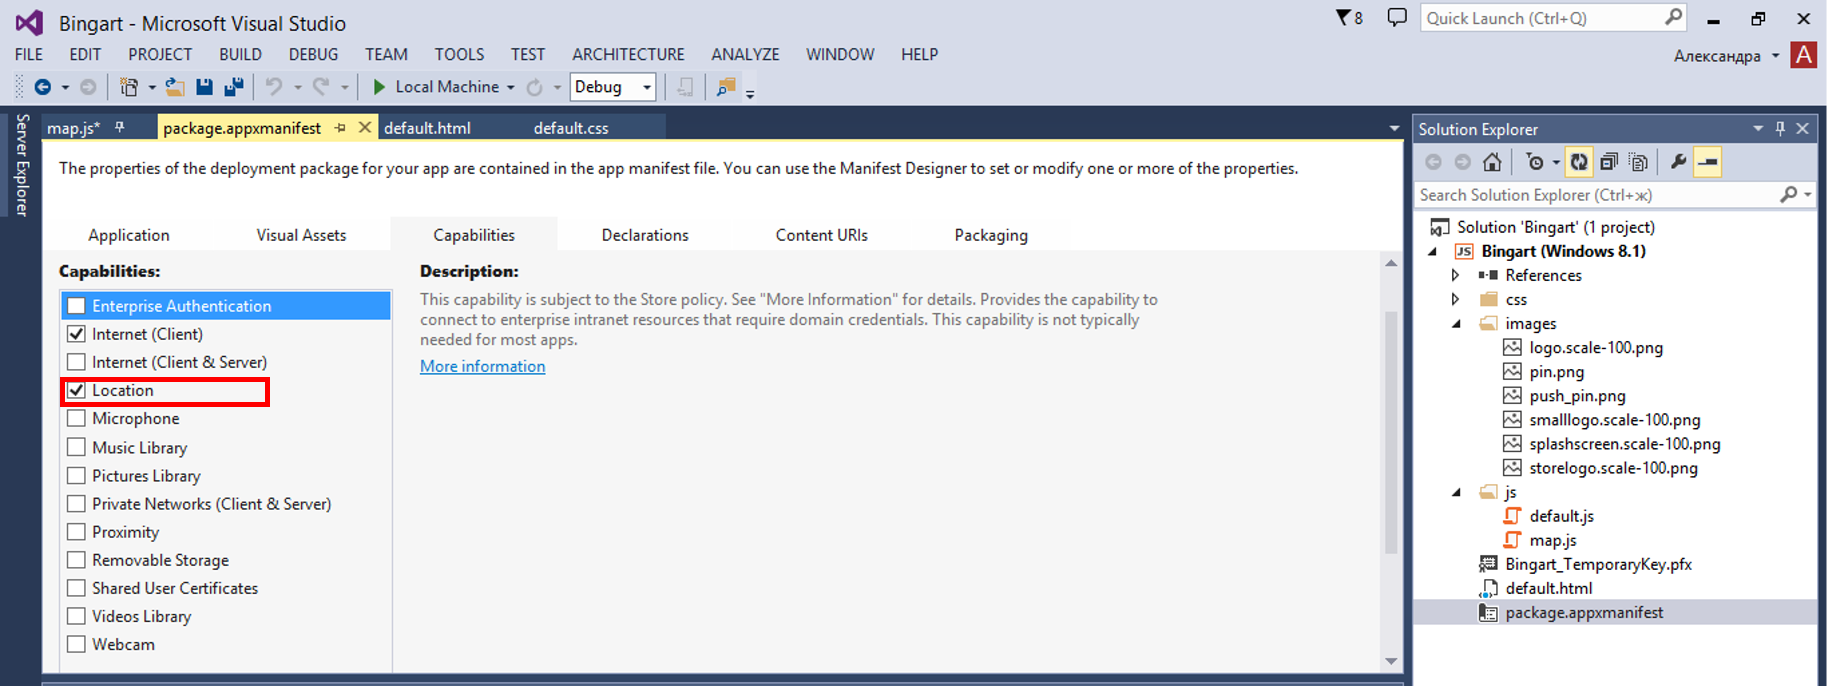
Task: Collapse the Bingart (Windows 8.1) project node
Action: tap(1432, 251)
